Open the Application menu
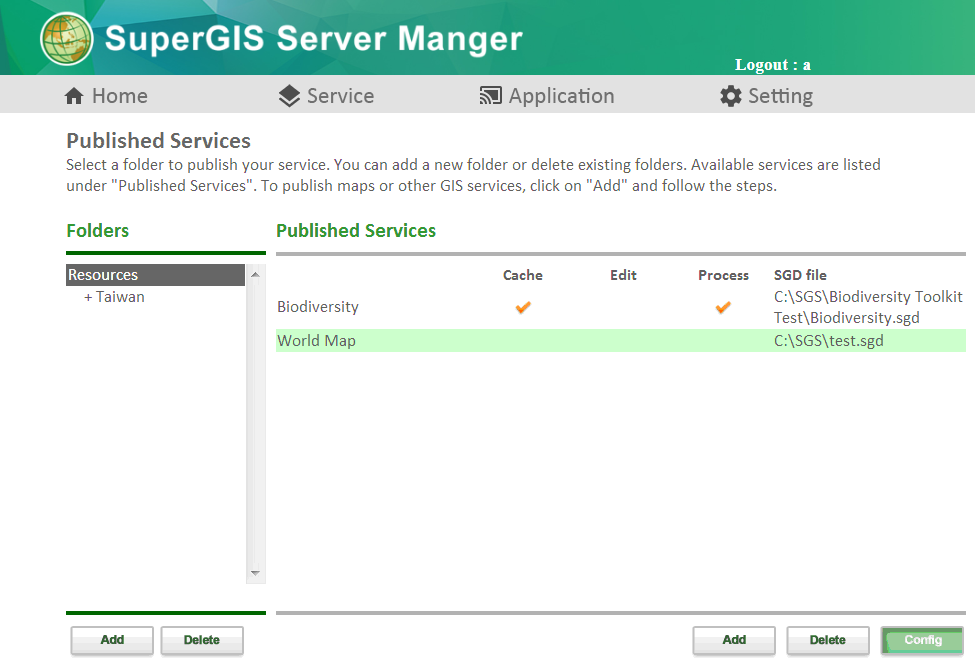975x670 pixels. click(547, 96)
